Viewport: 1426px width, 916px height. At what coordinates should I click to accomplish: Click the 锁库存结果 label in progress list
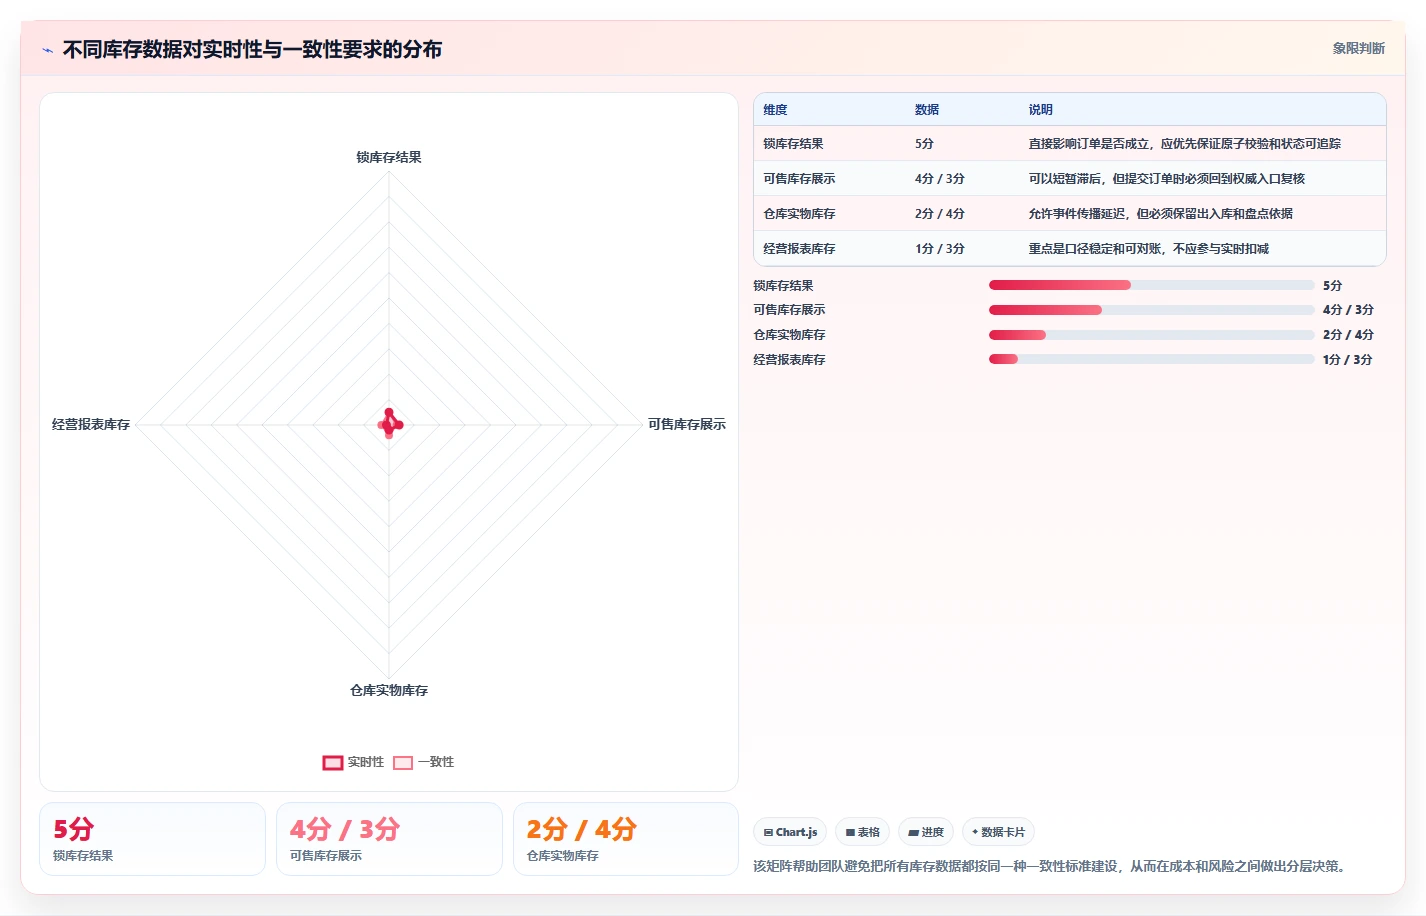click(783, 285)
